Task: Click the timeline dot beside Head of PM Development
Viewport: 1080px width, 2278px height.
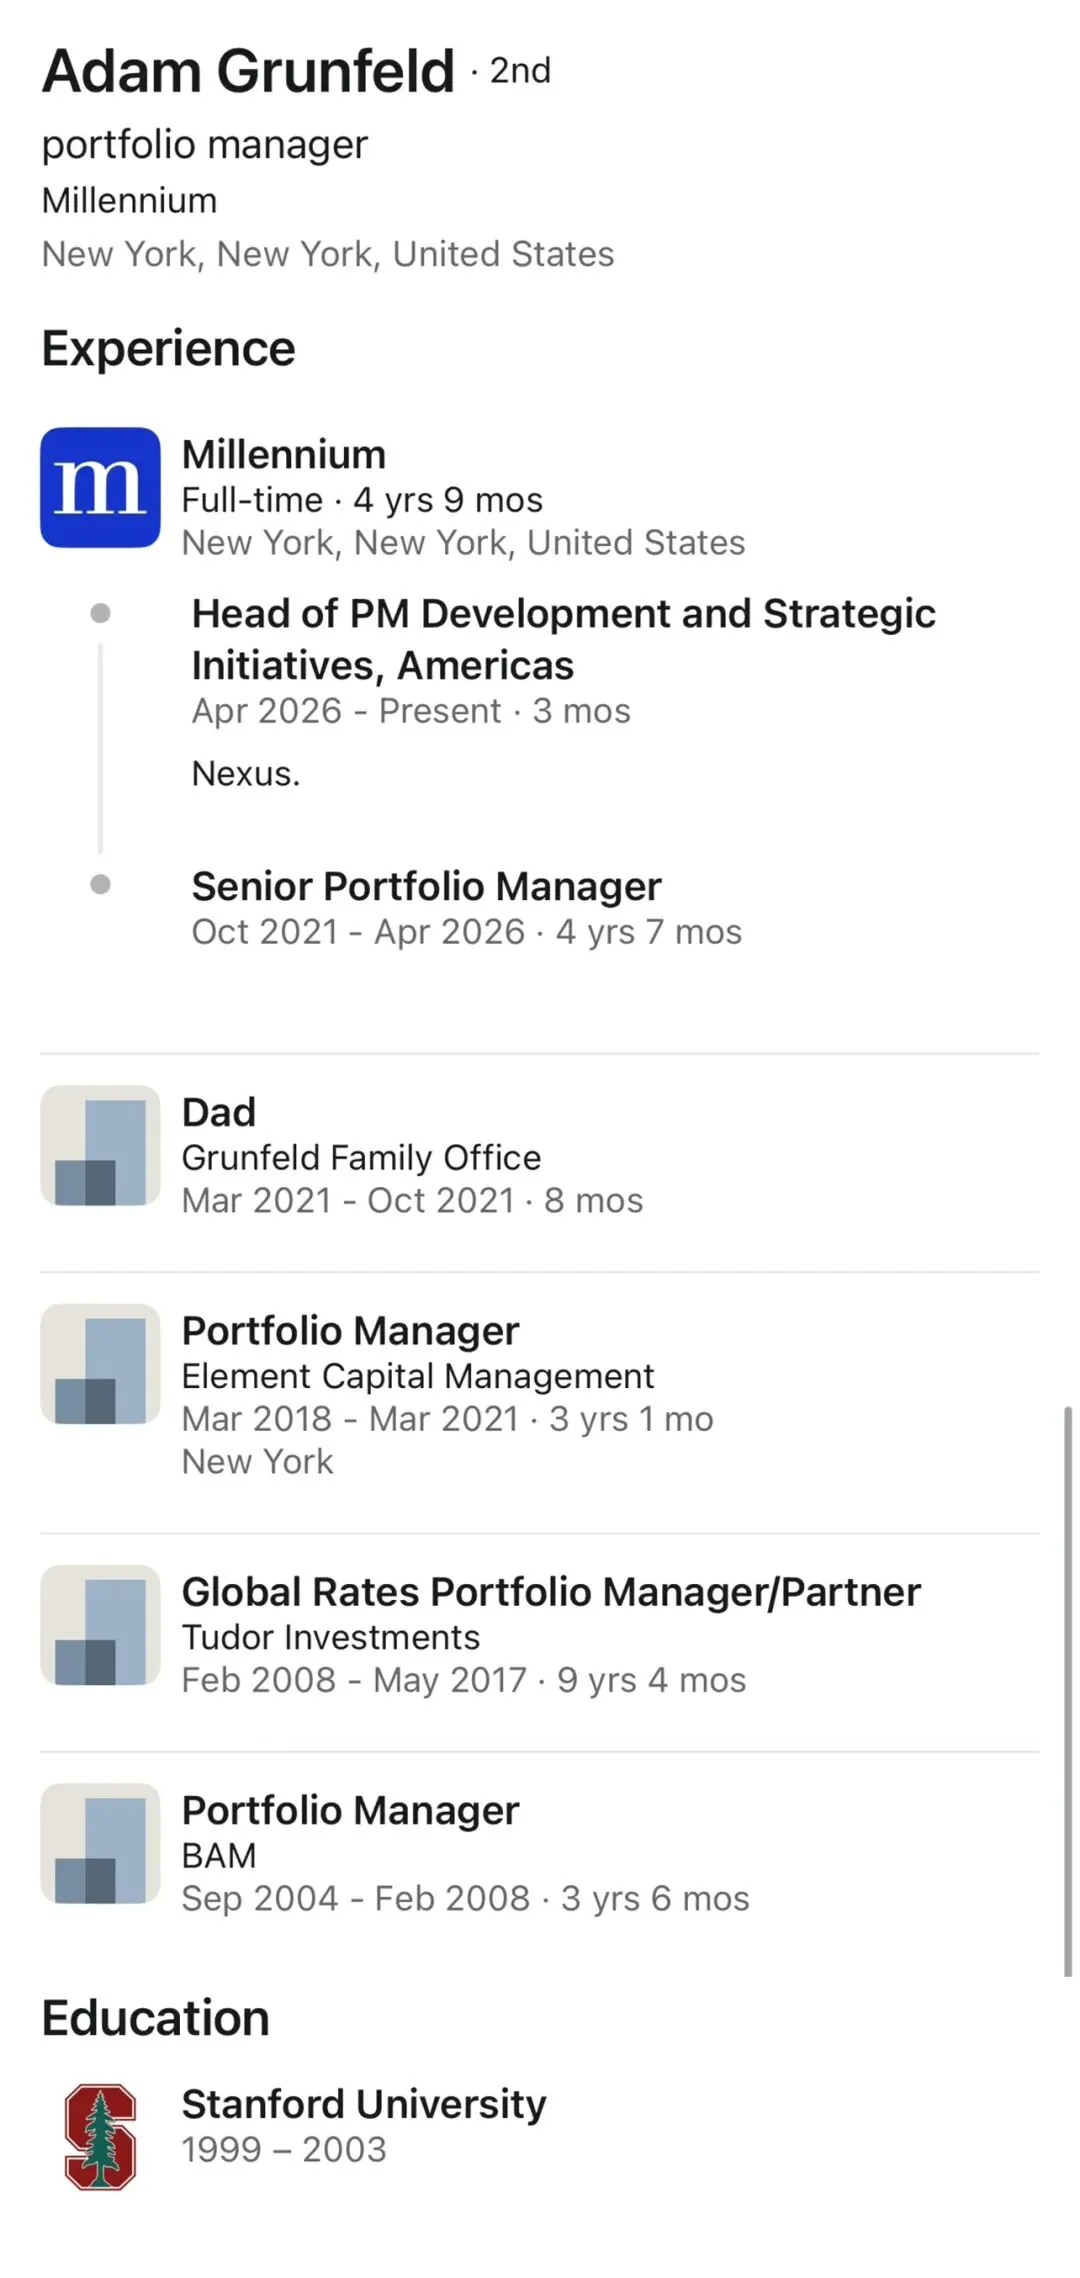Action: point(100,613)
